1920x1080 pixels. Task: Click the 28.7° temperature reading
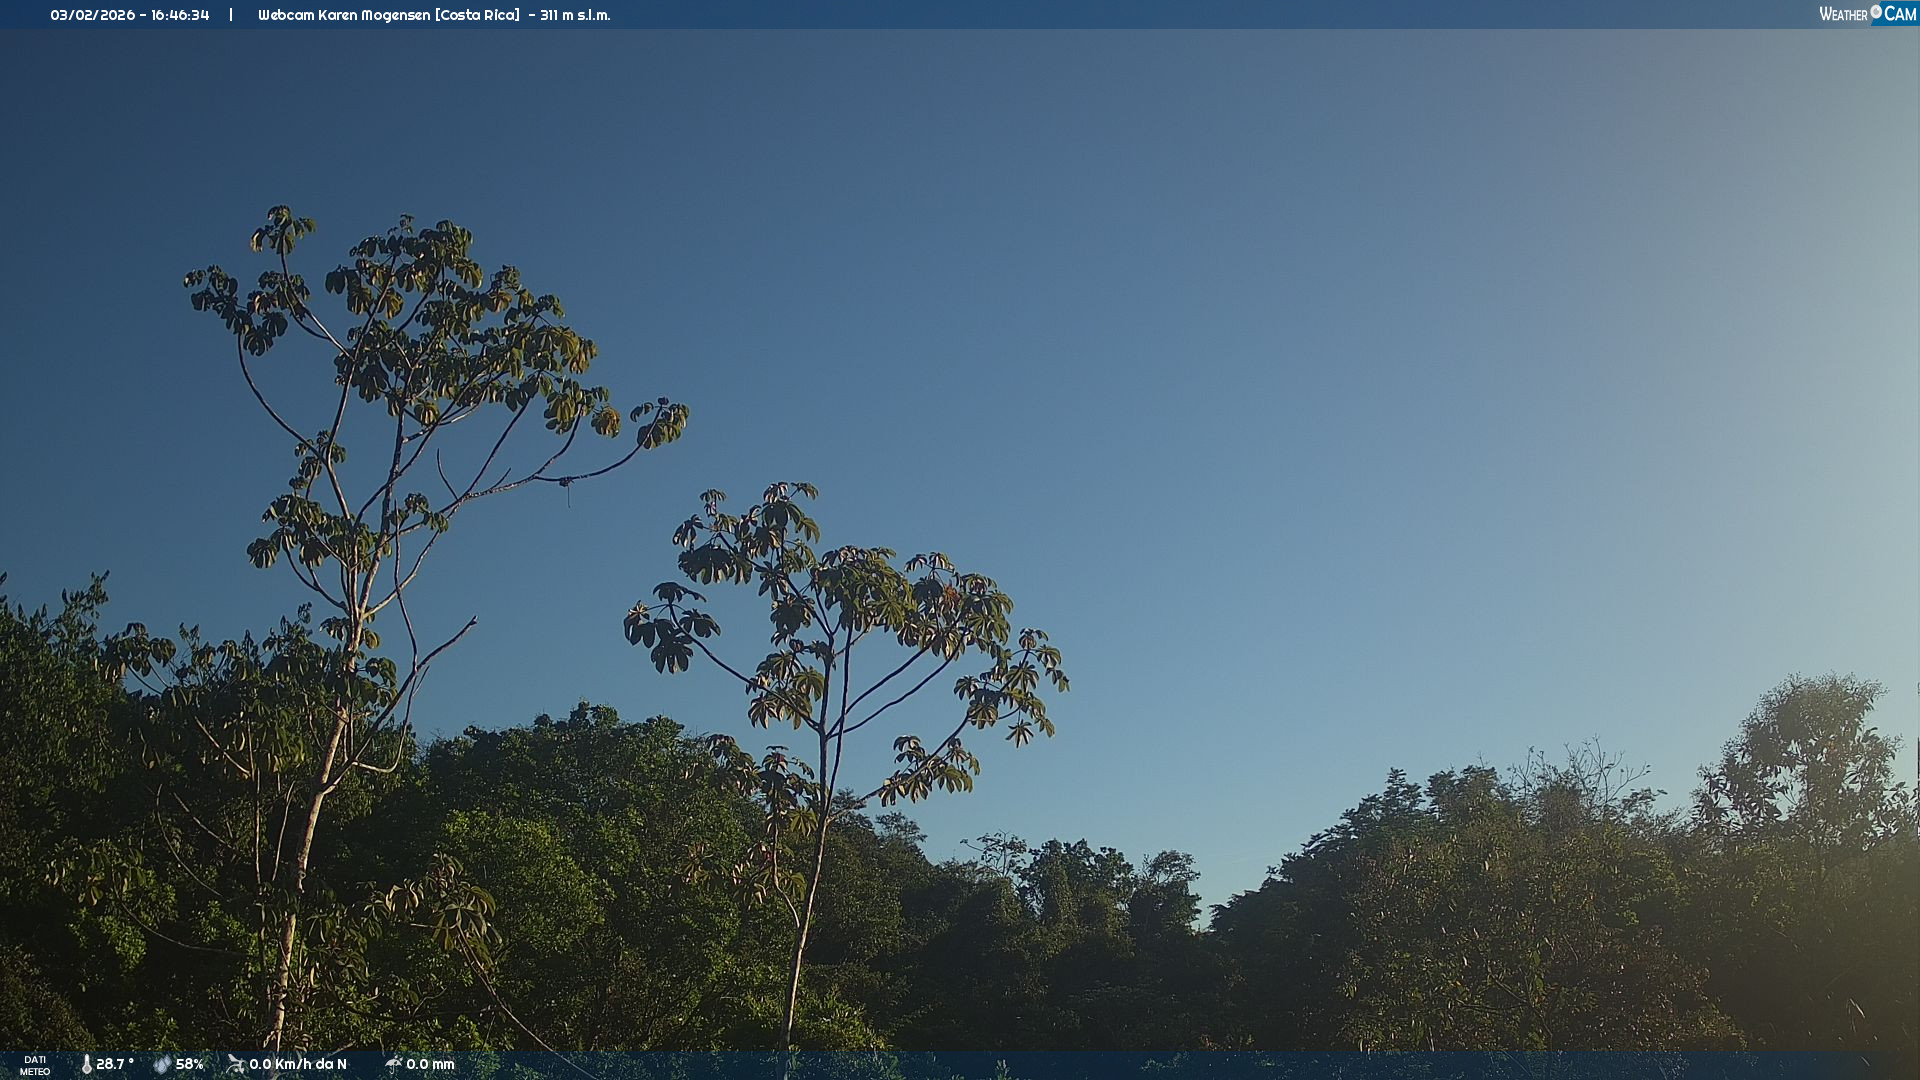pyautogui.click(x=115, y=1064)
